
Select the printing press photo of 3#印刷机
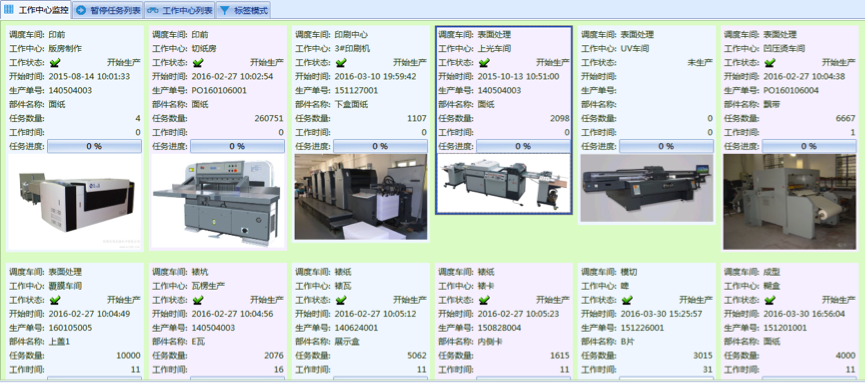pos(361,197)
